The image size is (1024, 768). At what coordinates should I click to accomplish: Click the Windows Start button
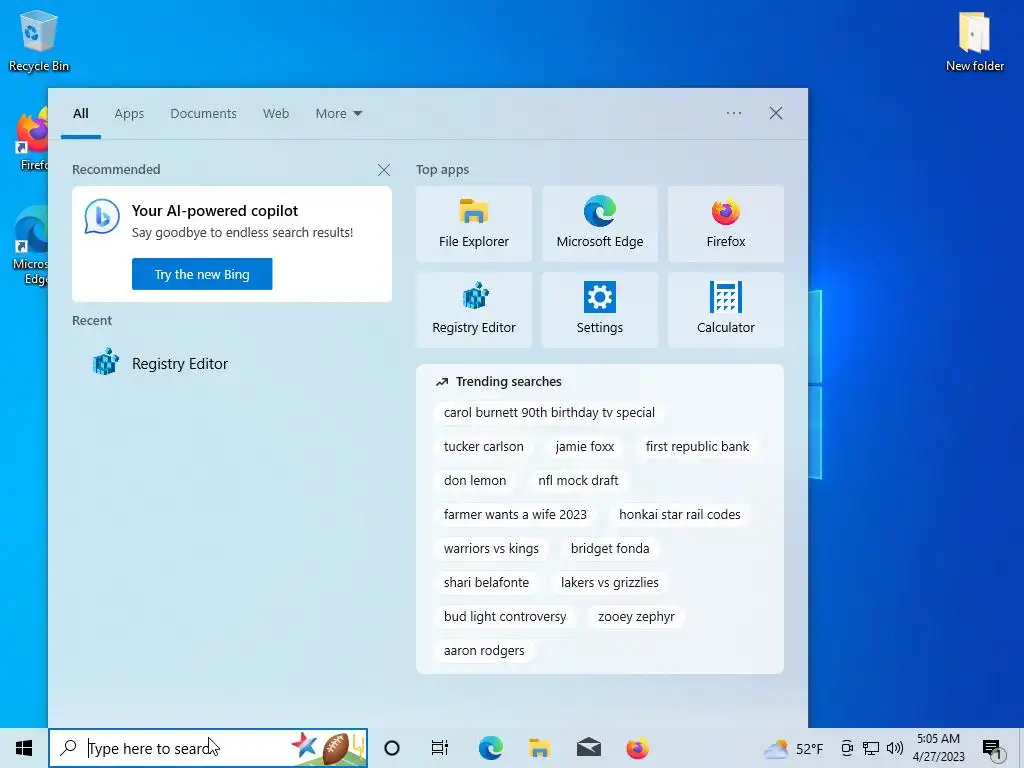pos(24,748)
